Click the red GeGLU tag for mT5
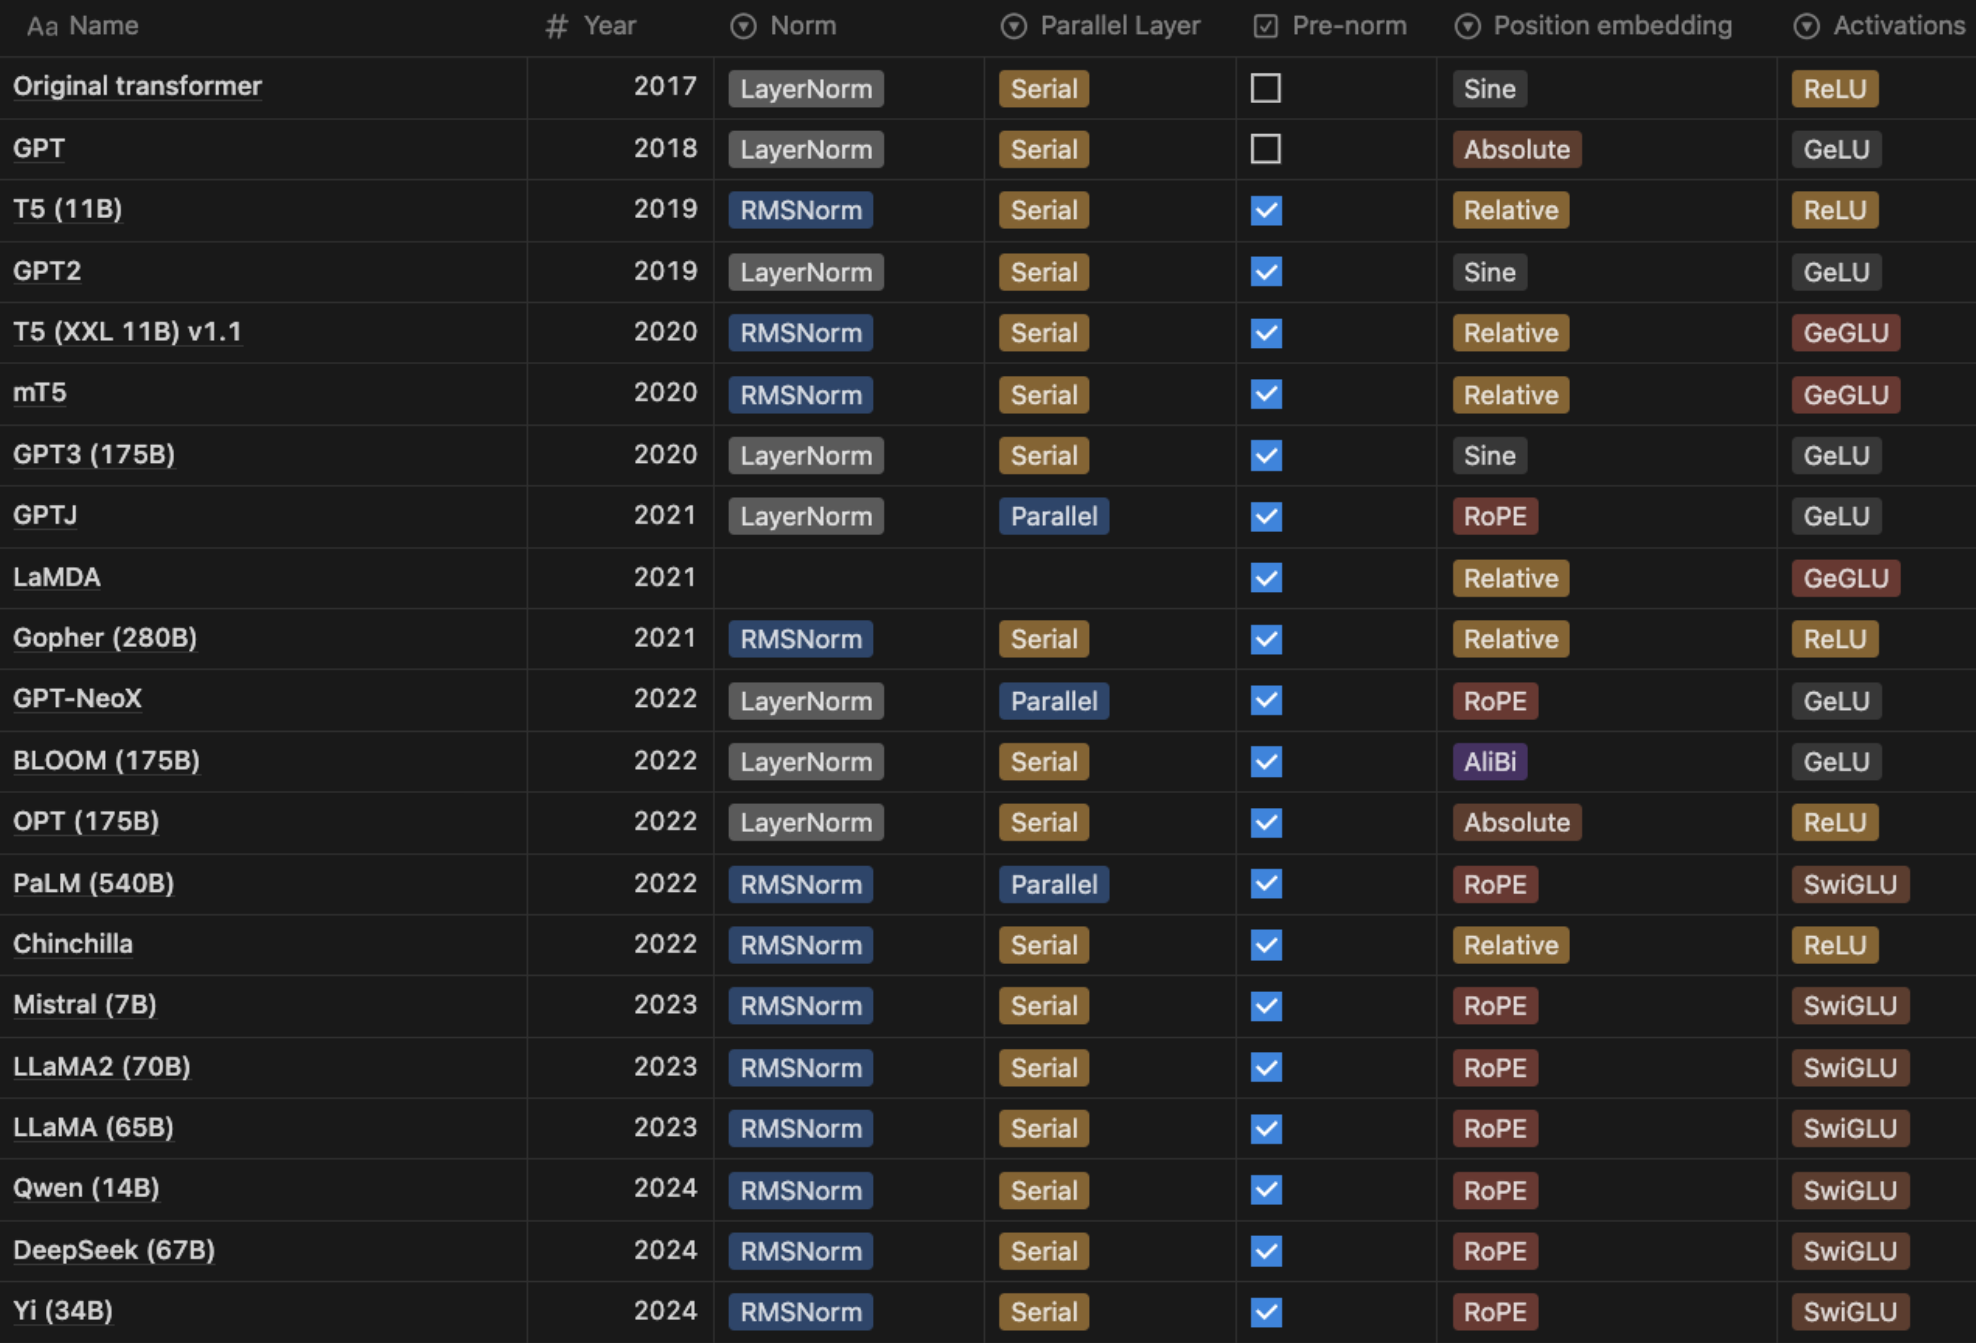 tap(1845, 395)
